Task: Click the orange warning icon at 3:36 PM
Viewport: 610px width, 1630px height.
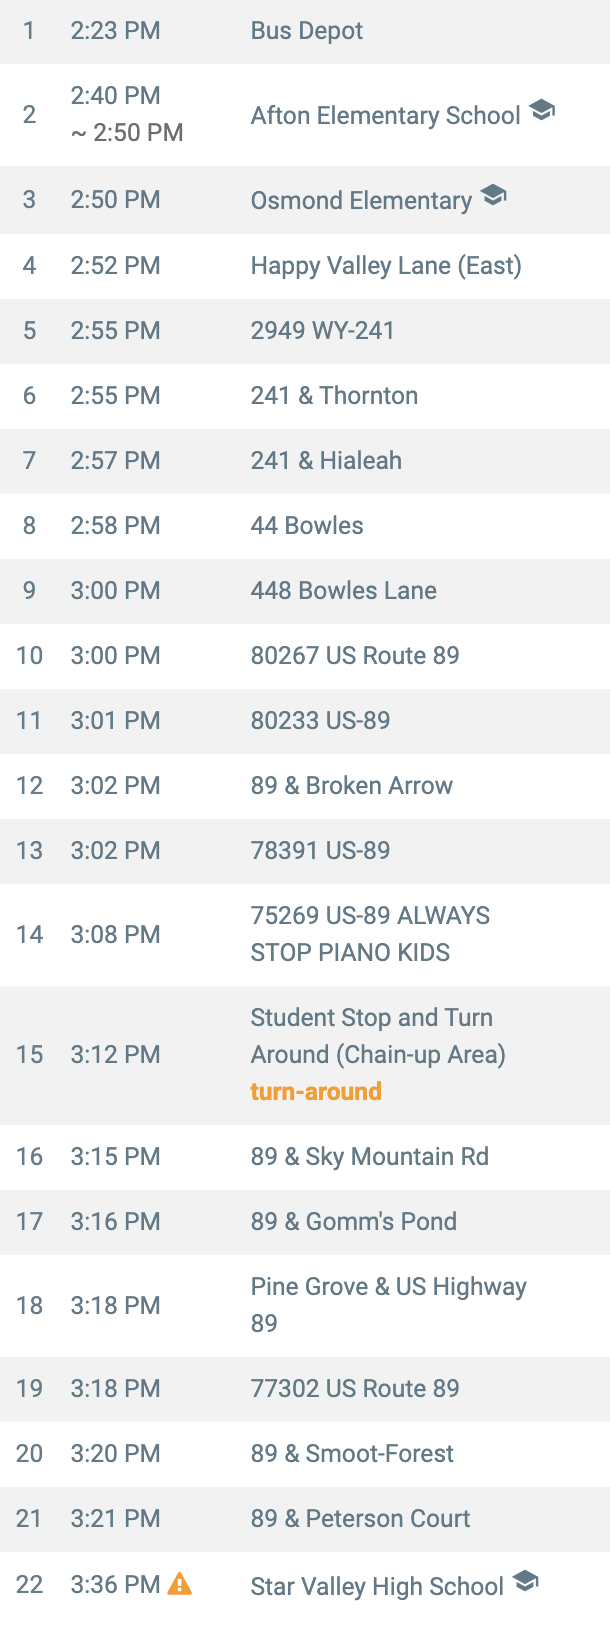Action: coord(180,1584)
